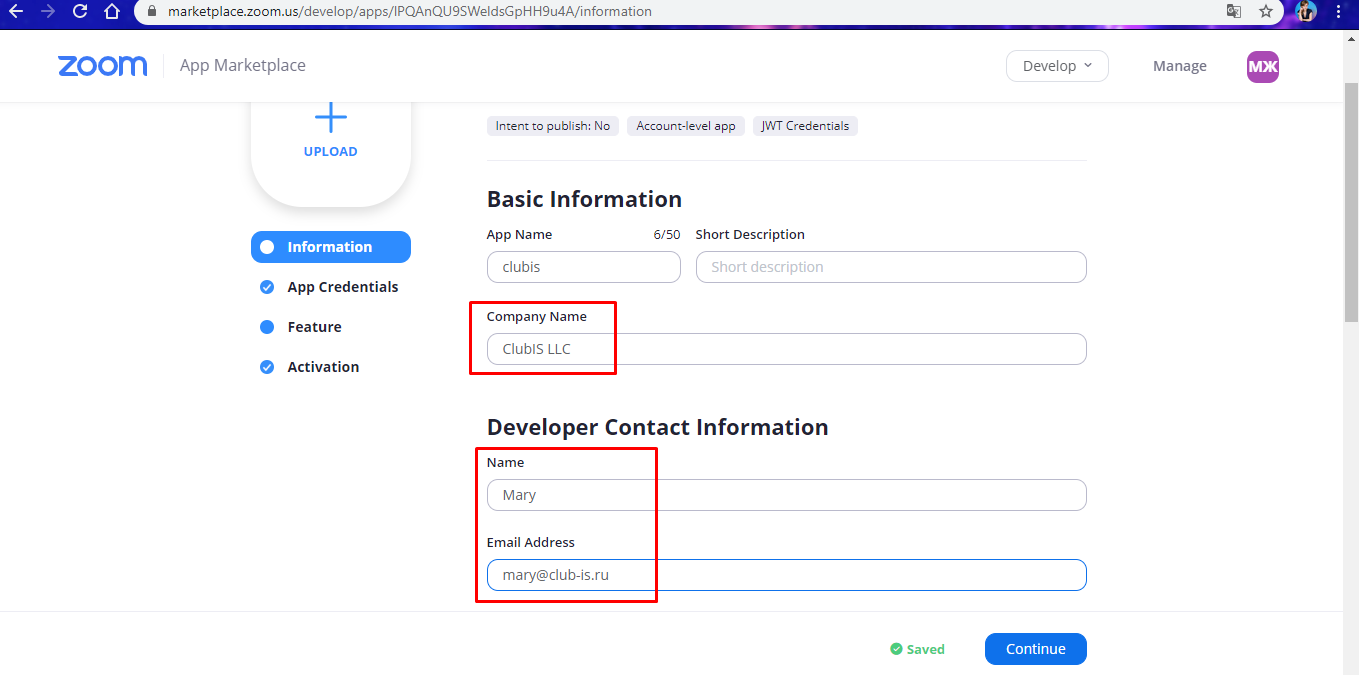Image resolution: width=1359 pixels, height=675 pixels.
Task: Go back with browser arrow
Action: 16,12
